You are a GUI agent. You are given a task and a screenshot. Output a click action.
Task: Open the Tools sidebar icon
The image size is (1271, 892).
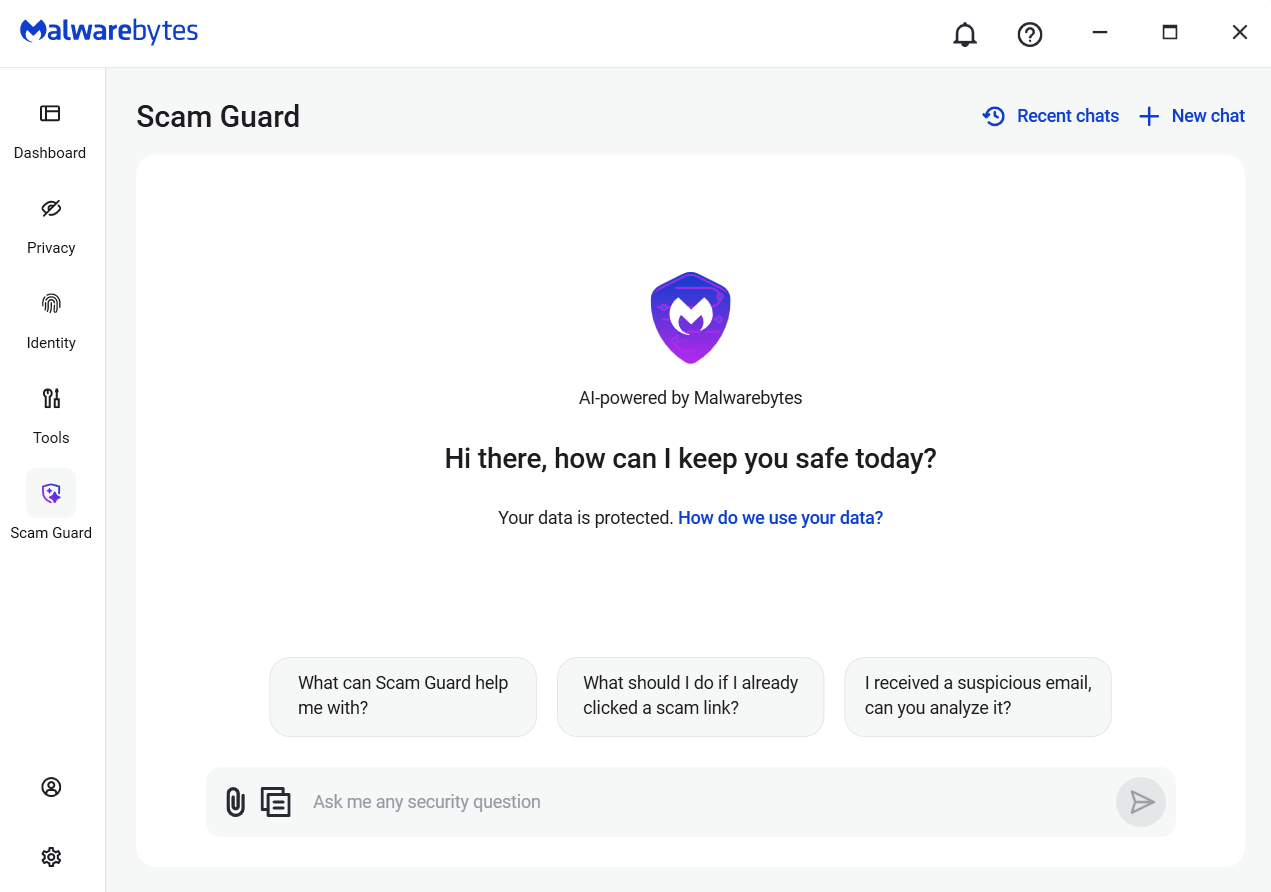tap(51, 398)
